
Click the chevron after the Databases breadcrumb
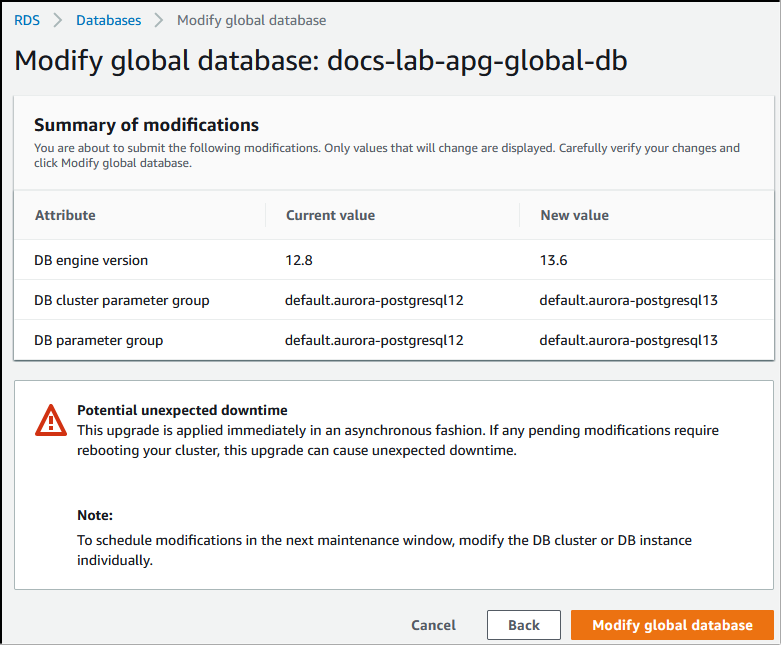[159, 20]
